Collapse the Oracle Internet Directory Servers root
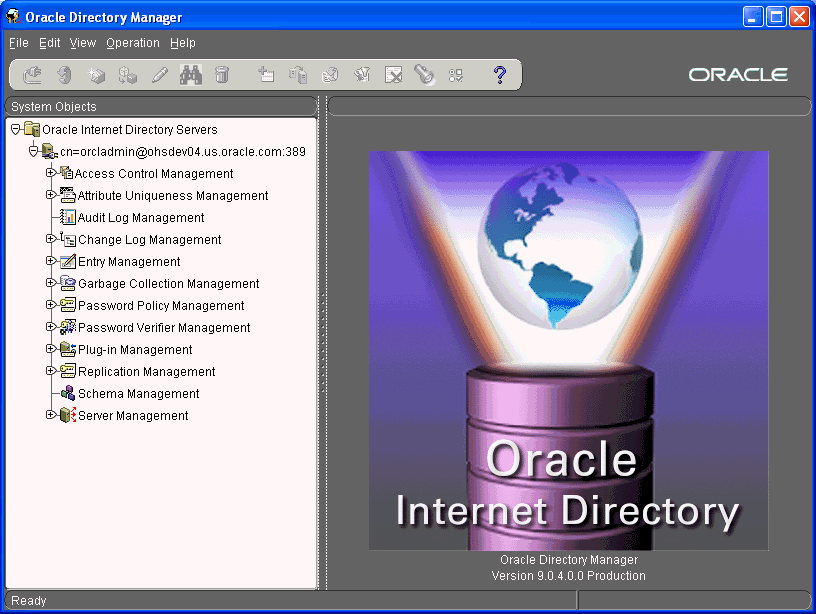This screenshot has width=816, height=614. (15, 129)
